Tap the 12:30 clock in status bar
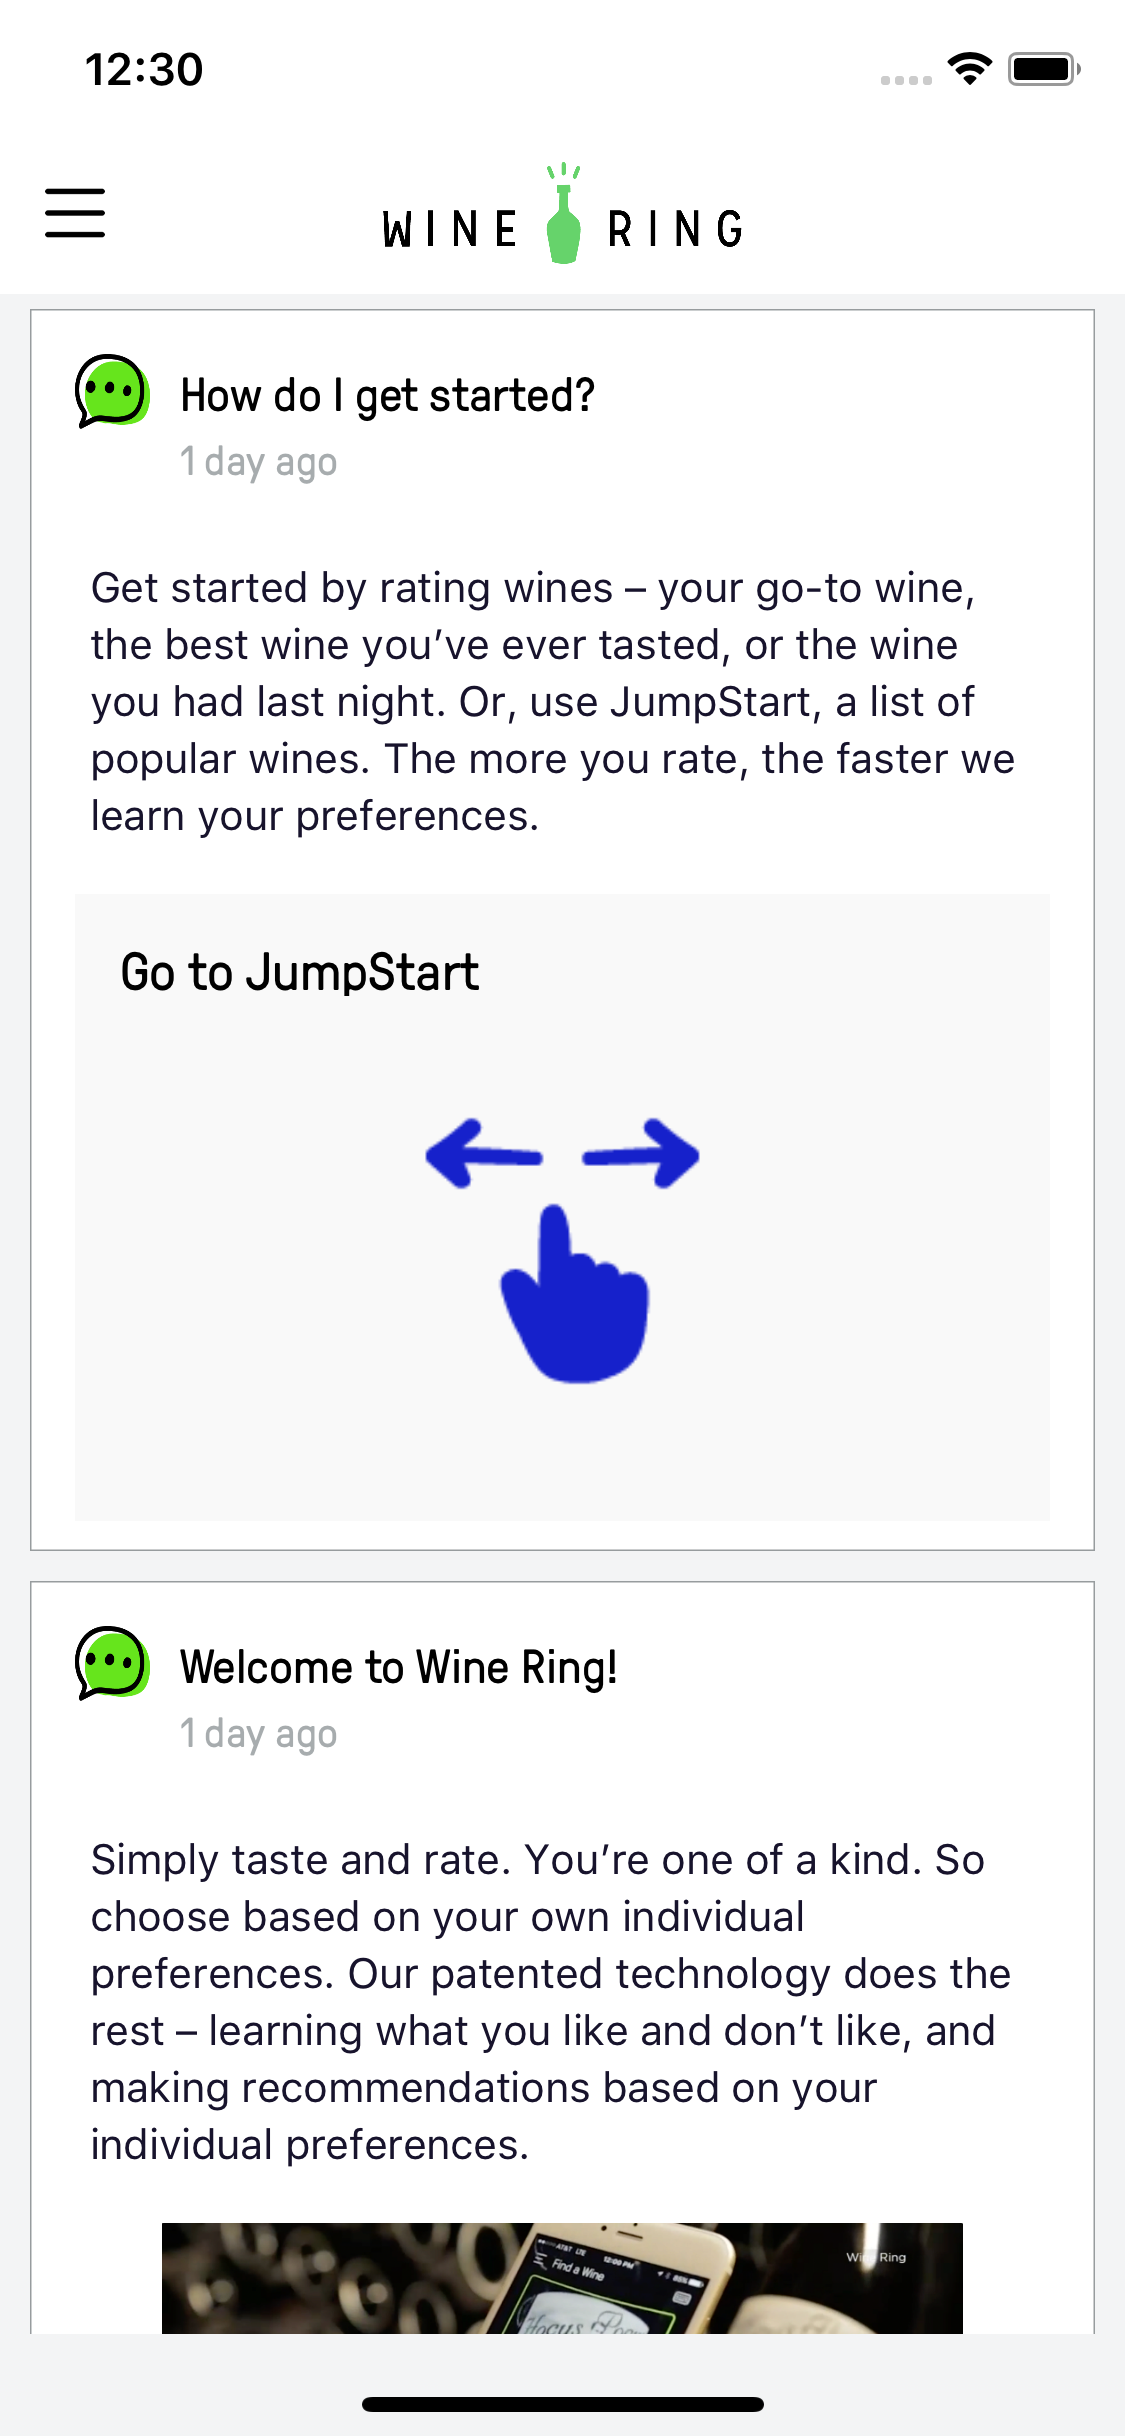 144,70
